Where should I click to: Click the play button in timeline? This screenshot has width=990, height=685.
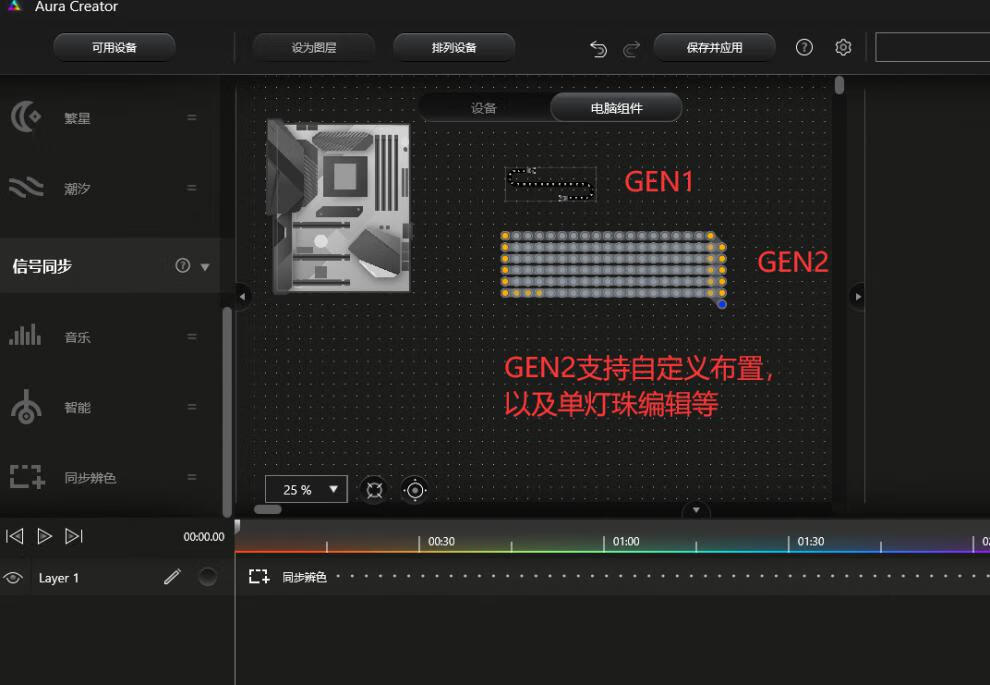pos(44,536)
